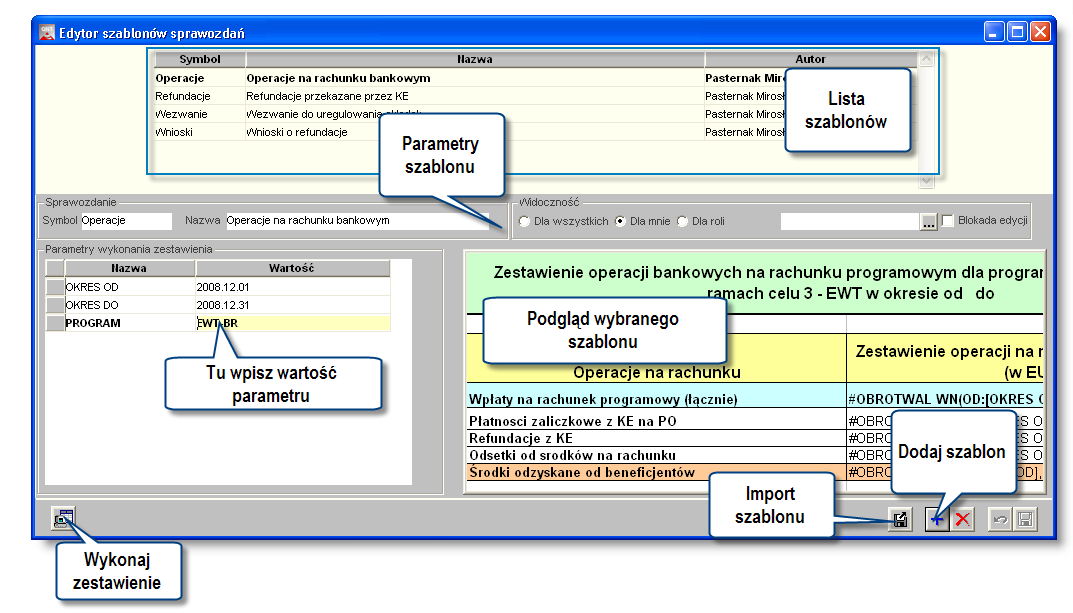Select the 'Dla wszystkich' radio button
The height and width of the screenshot is (613, 1073).
pos(525,221)
